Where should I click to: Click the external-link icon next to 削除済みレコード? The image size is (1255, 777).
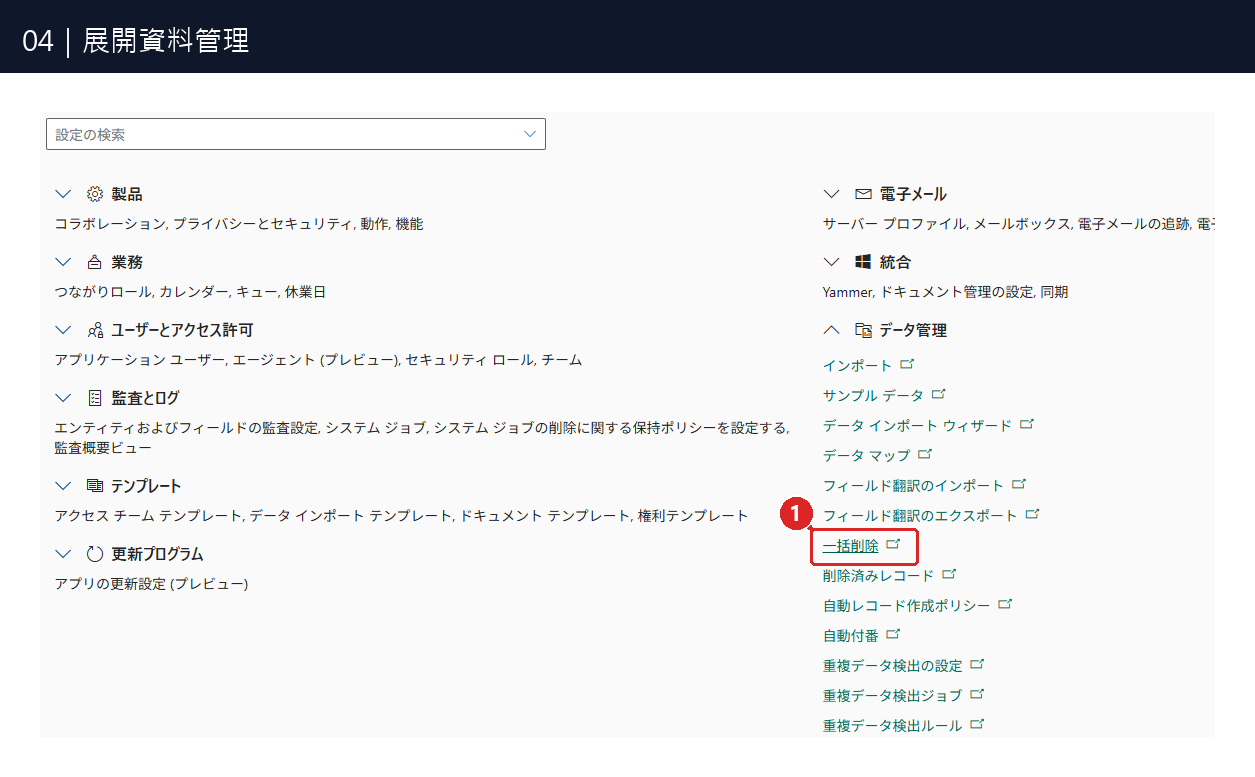[x=949, y=574]
